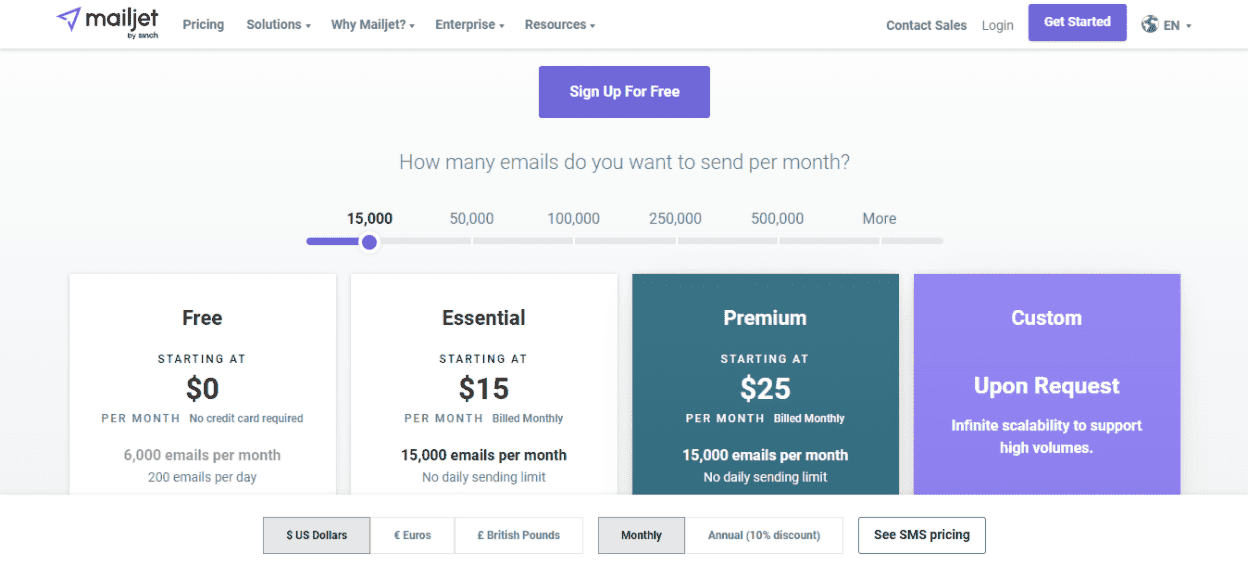Choose Annual (10% discount) billing
Image resolution: width=1250 pixels, height=568 pixels.
coord(764,535)
